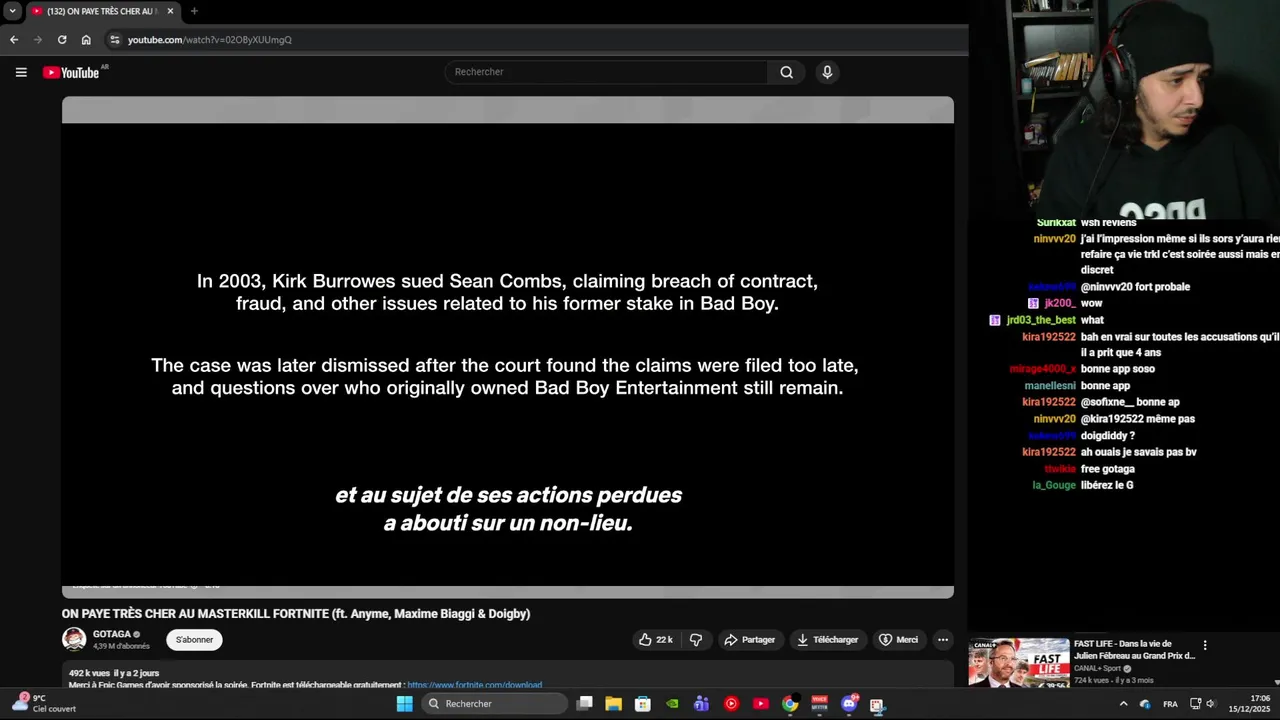The height and width of the screenshot is (720, 1280).
Task: Open Discord on the taskbar
Action: [849, 704]
